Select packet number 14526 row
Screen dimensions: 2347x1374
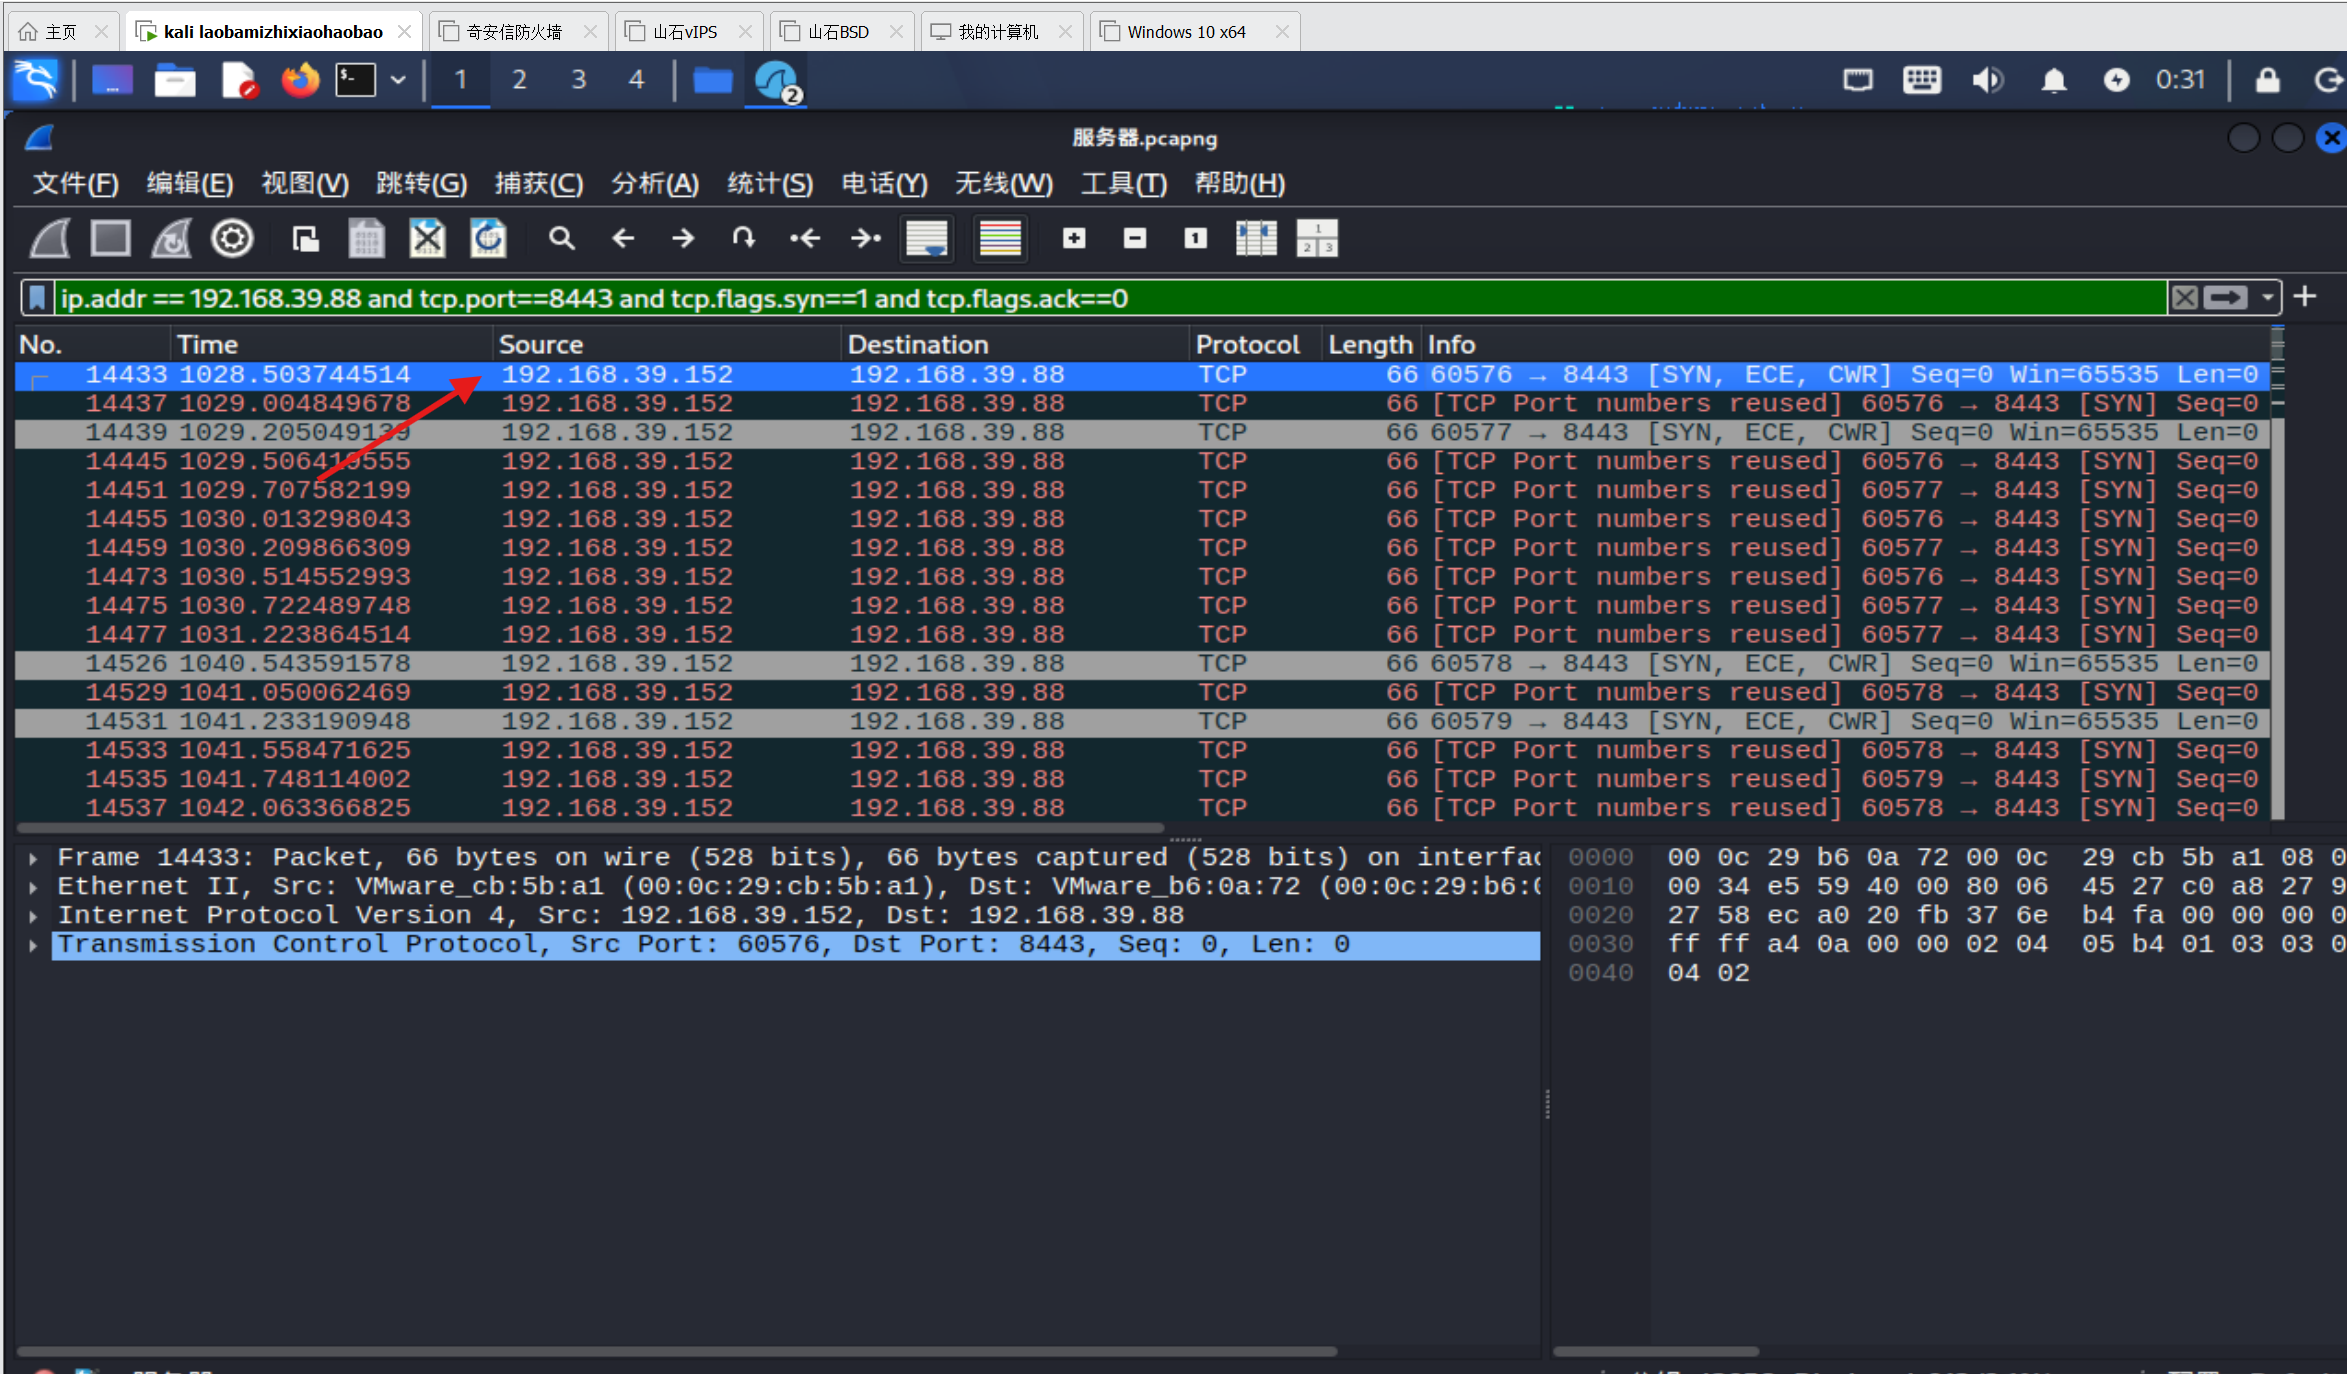point(1142,664)
